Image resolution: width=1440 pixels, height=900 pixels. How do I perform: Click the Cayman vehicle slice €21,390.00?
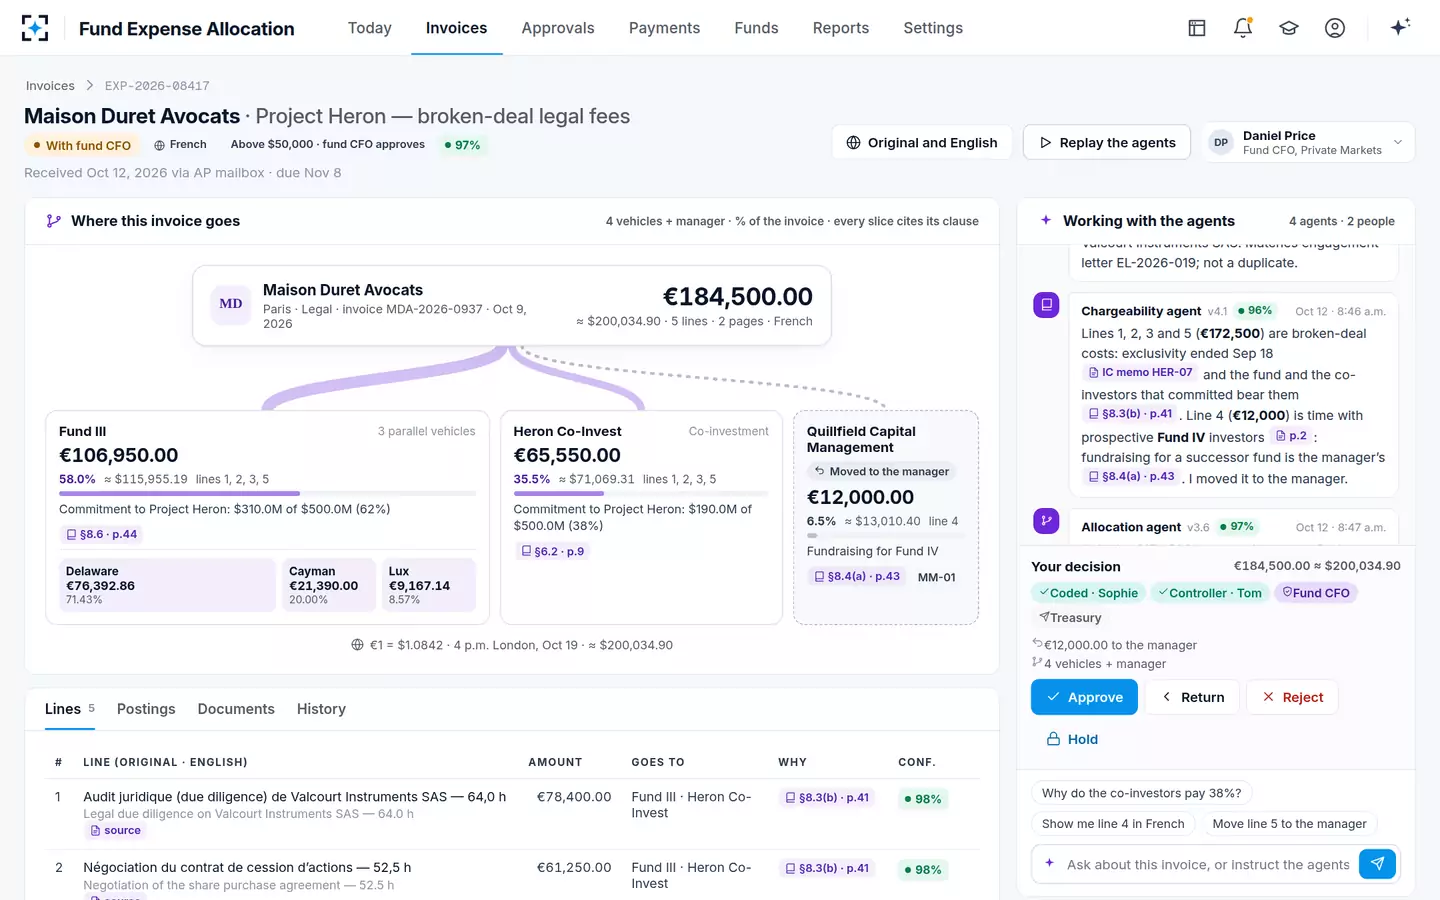tap(329, 585)
